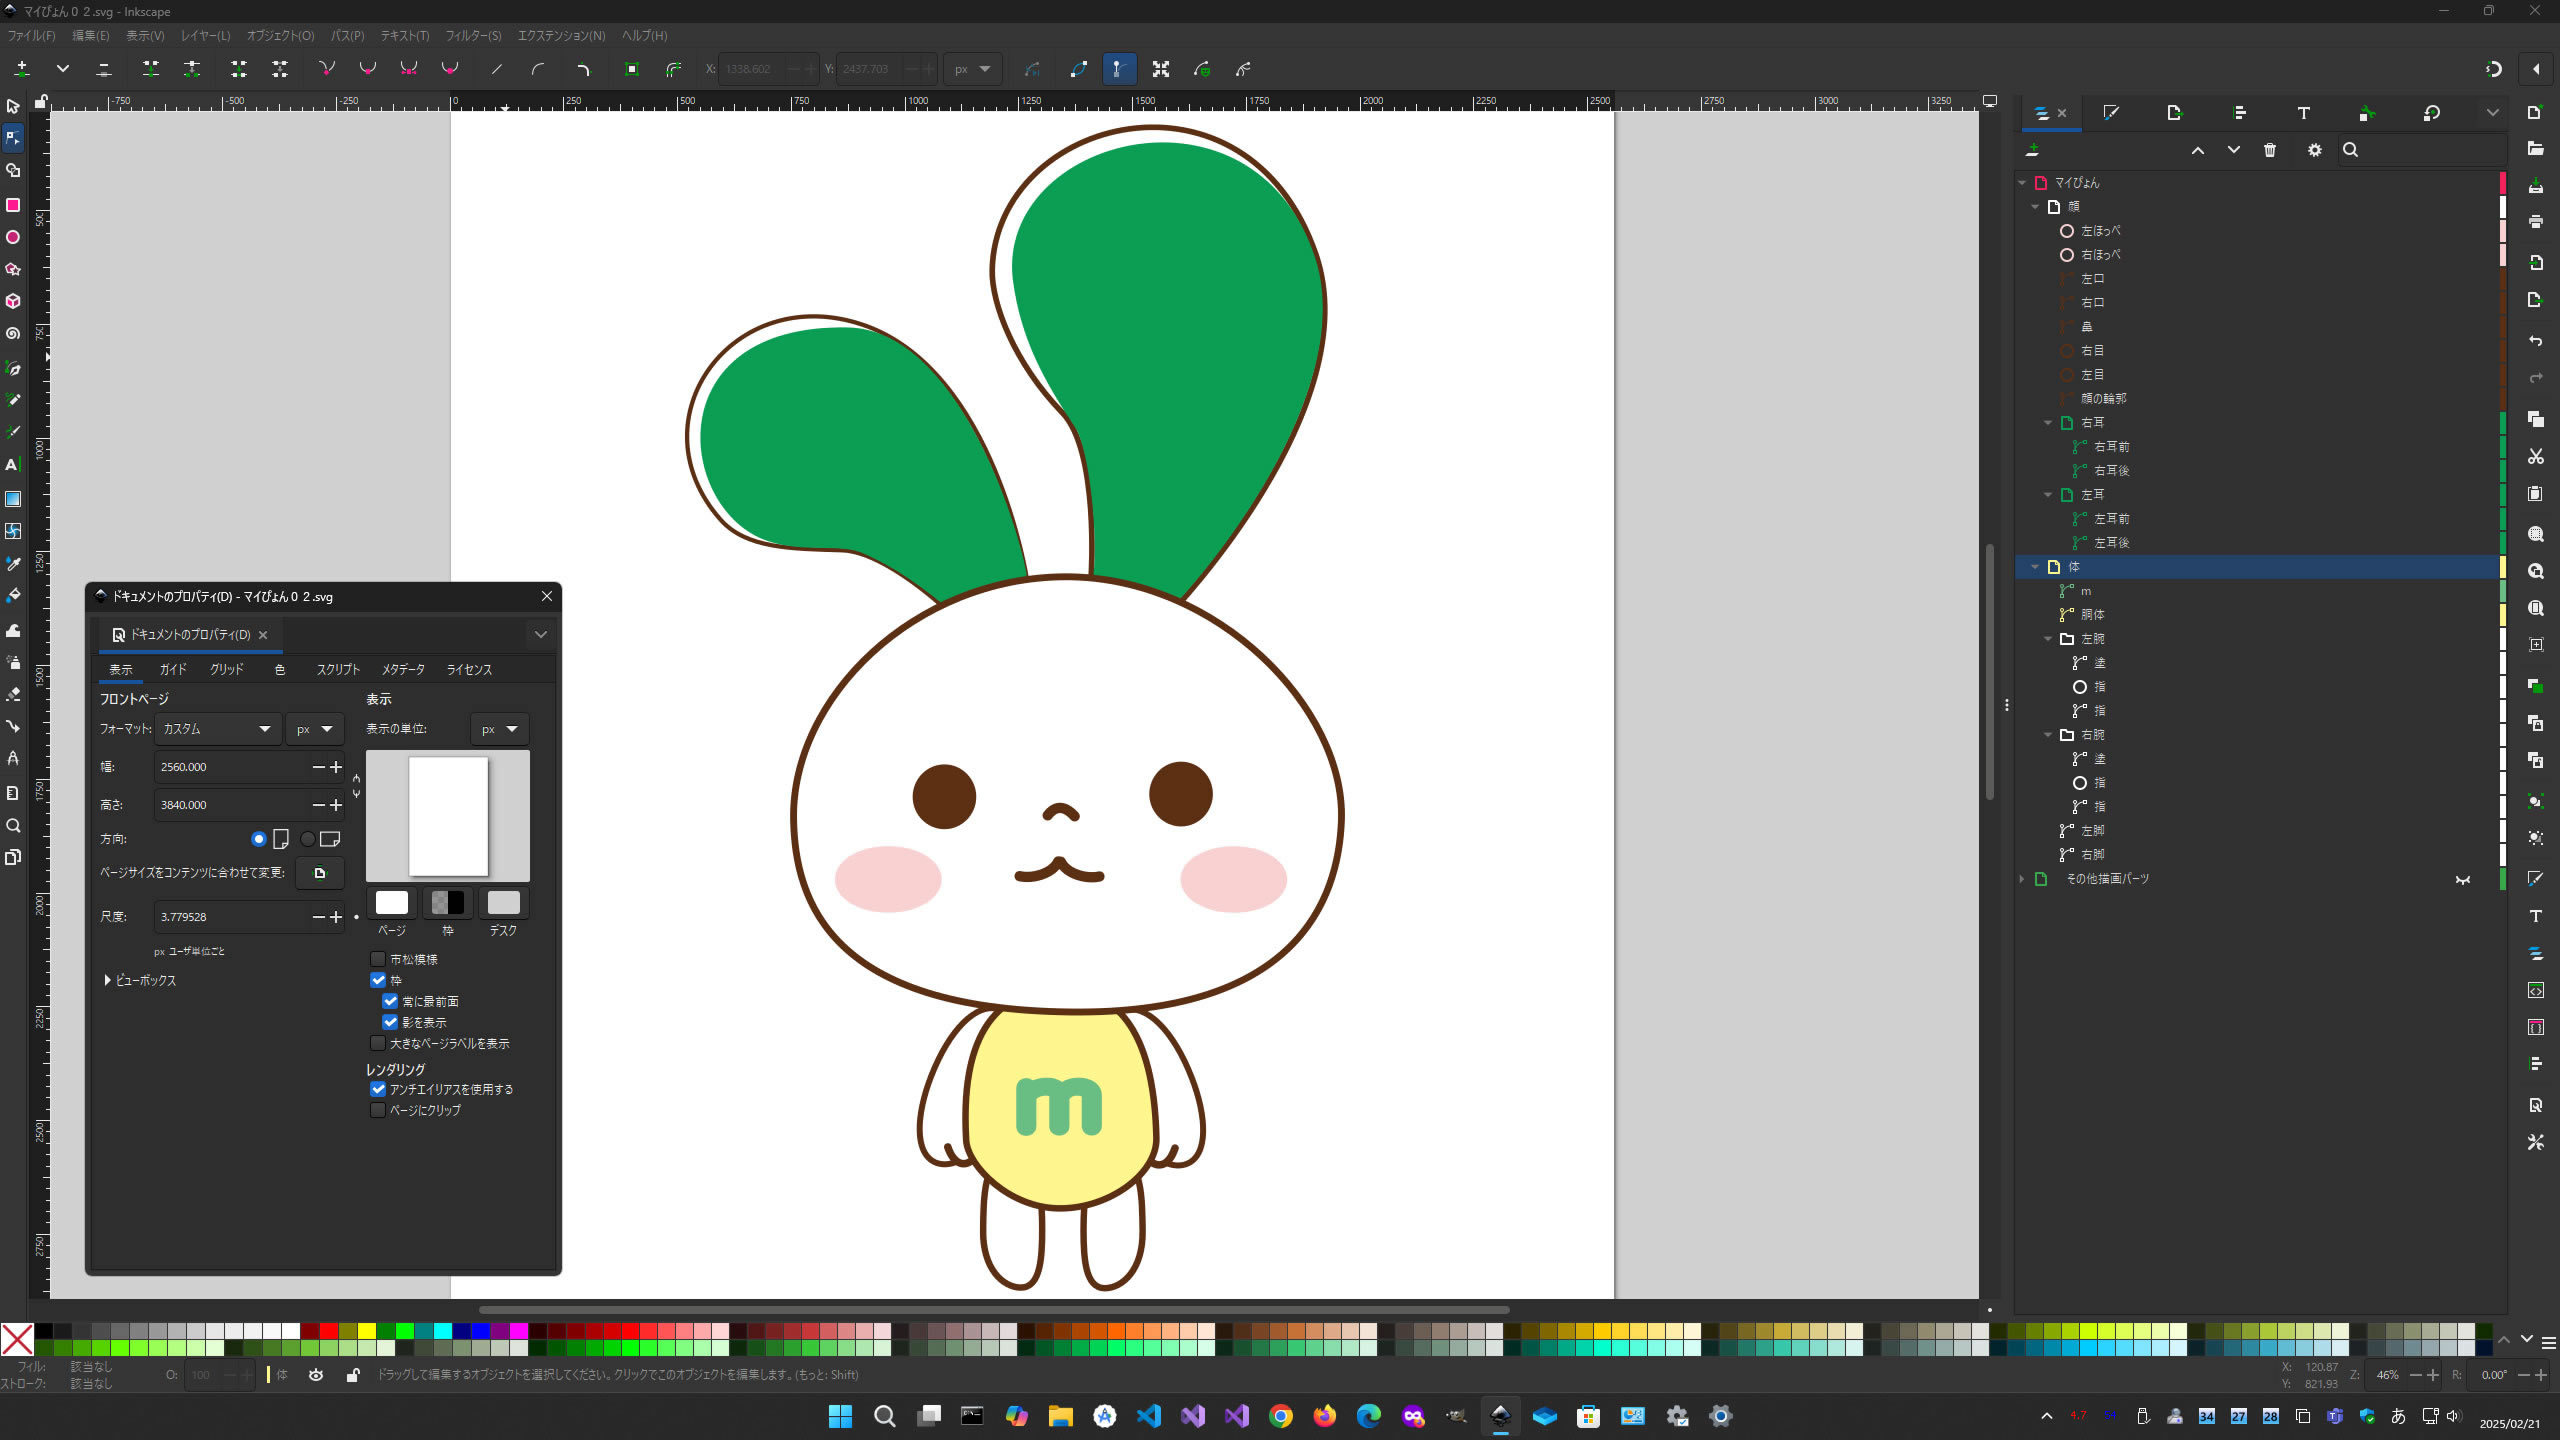Uncheck 影を表示 shadow checkbox

pyautogui.click(x=390, y=1022)
